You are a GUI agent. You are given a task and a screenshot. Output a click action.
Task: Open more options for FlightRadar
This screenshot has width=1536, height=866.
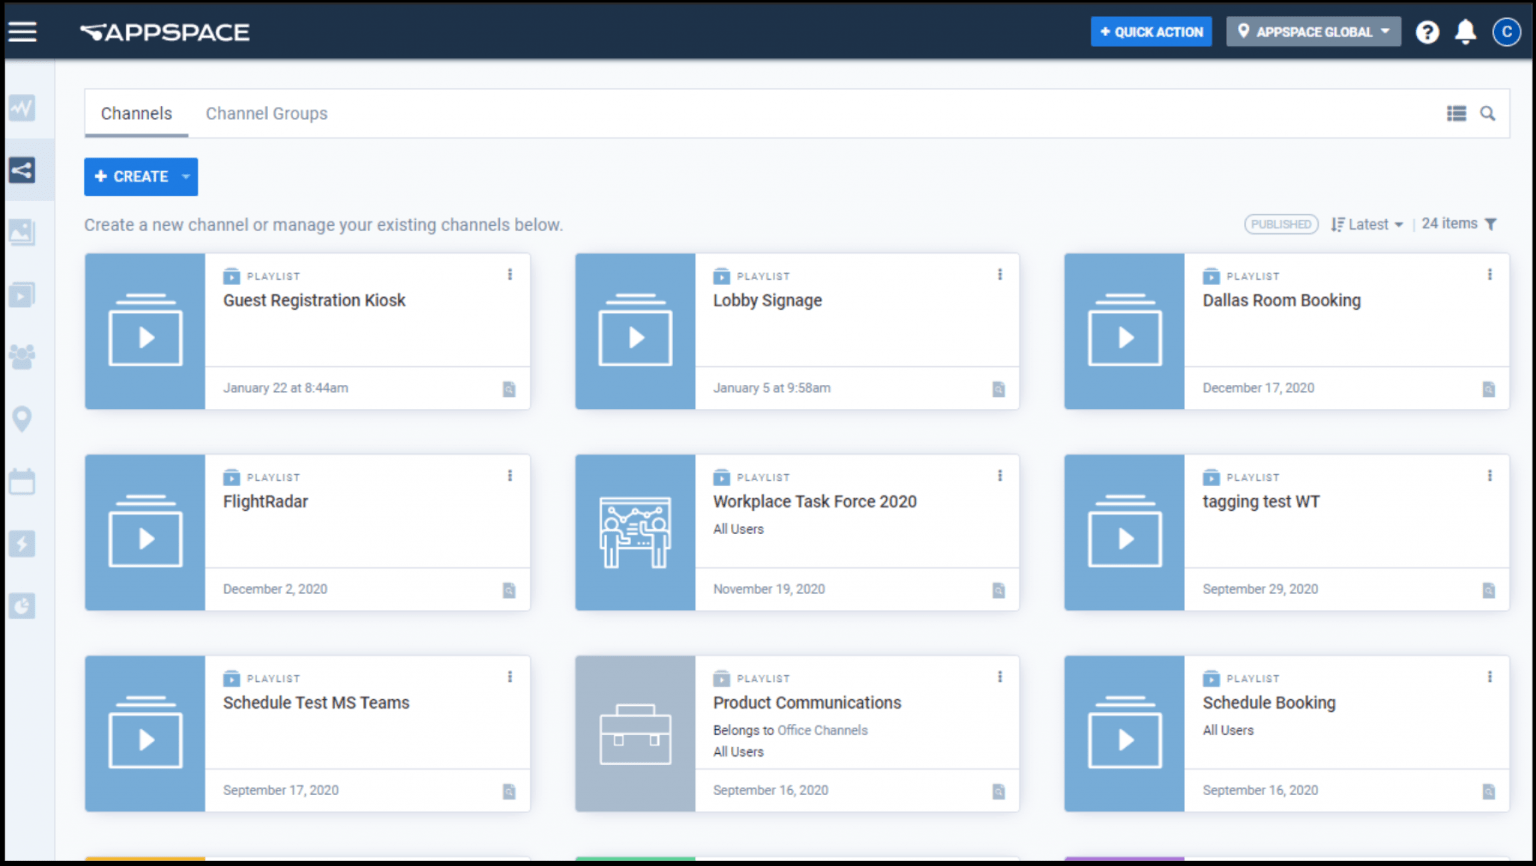point(510,476)
